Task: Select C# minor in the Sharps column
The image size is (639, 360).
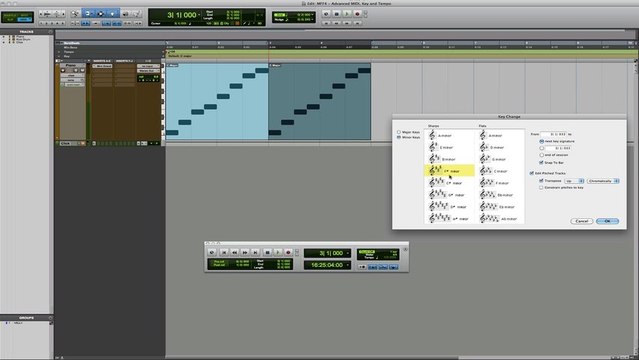Action: 449,183
